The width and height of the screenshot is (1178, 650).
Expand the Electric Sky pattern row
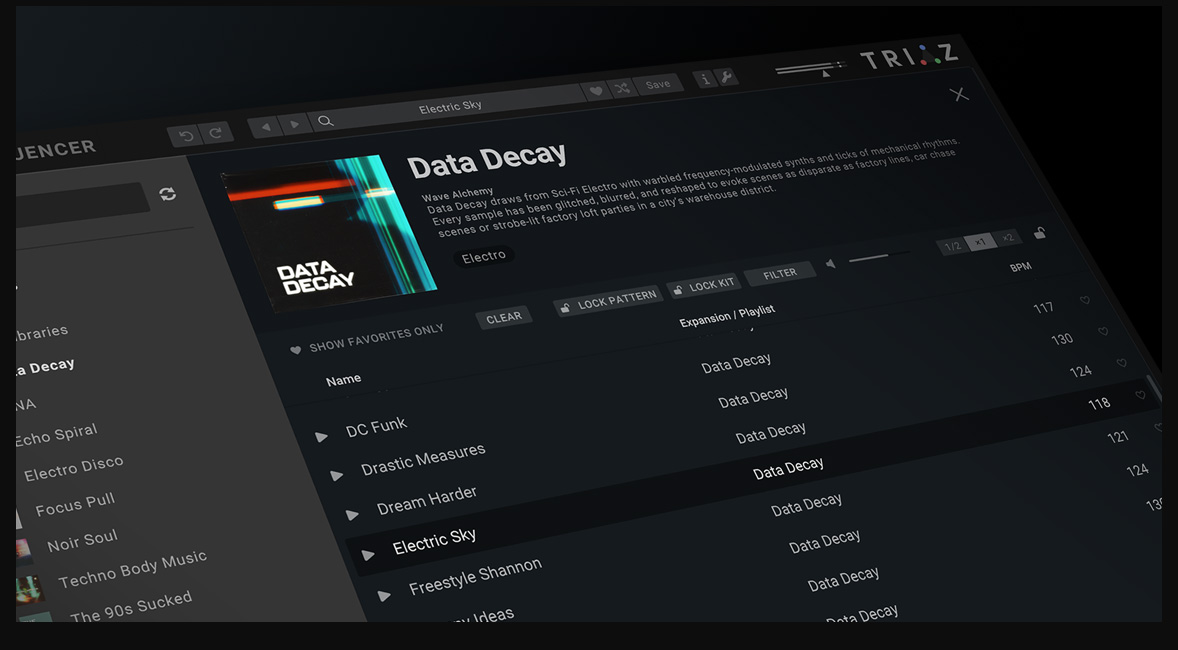(369, 555)
